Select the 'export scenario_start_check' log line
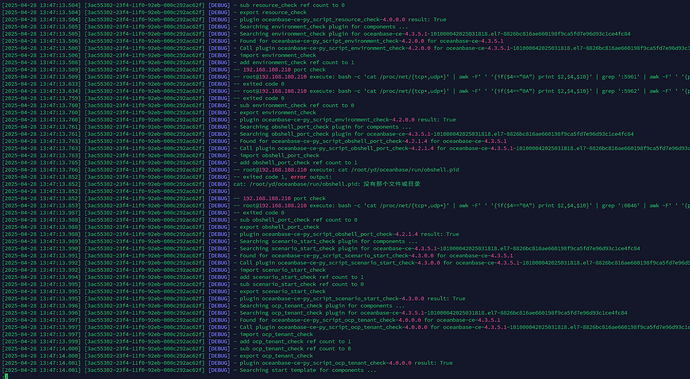The height and width of the screenshot is (379, 690). tap(279, 291)
